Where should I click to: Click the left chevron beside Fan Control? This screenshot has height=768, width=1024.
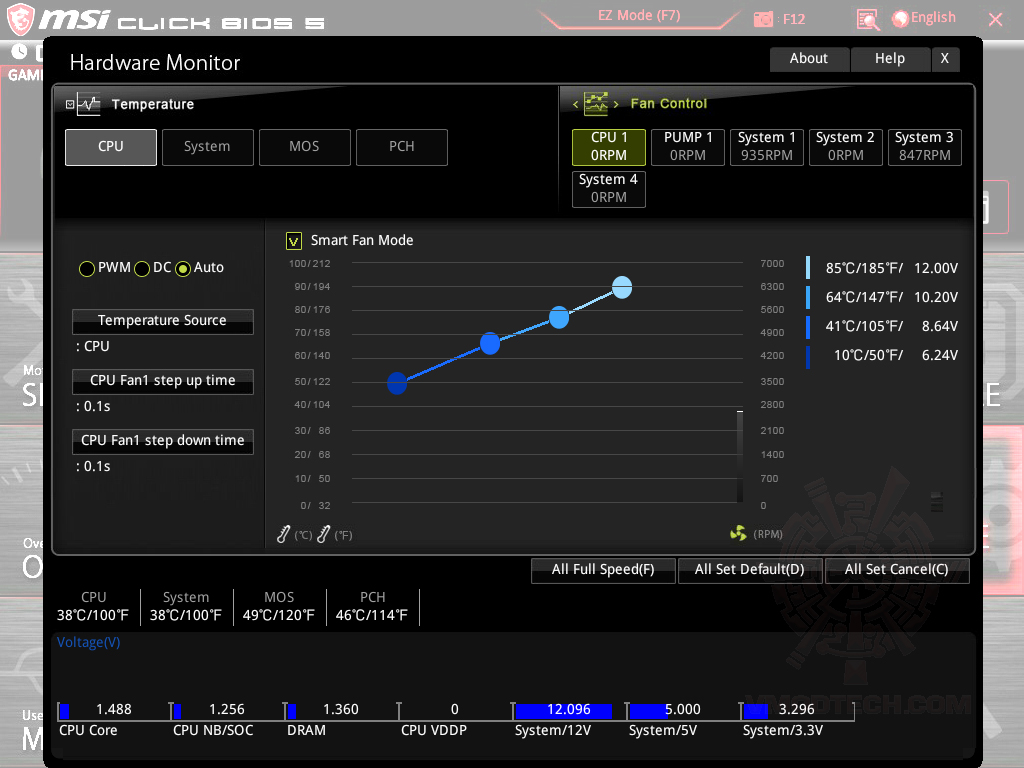575,103
